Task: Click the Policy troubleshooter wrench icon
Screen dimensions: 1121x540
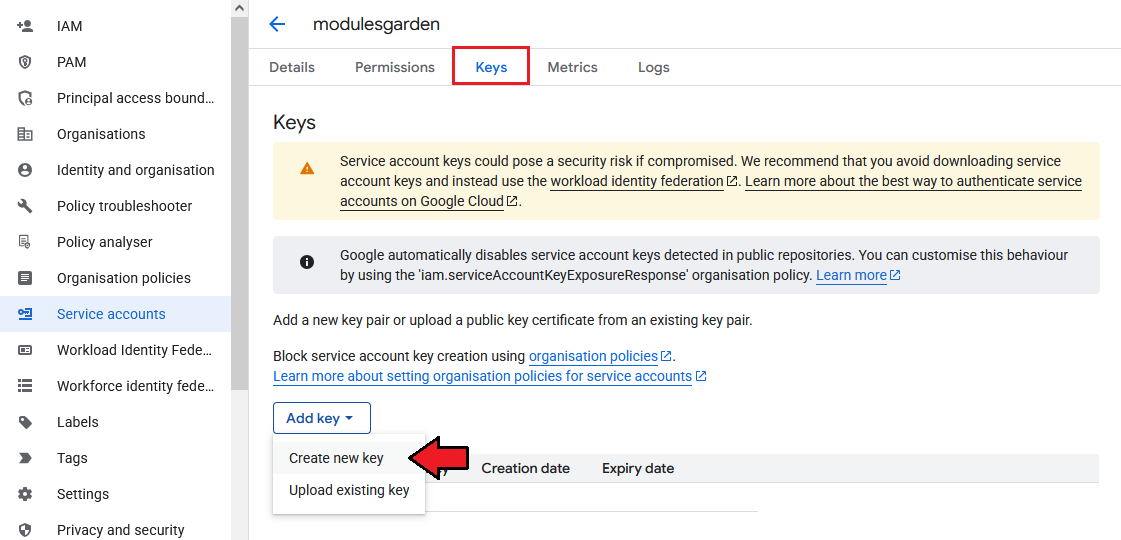Action: (25, 206)
